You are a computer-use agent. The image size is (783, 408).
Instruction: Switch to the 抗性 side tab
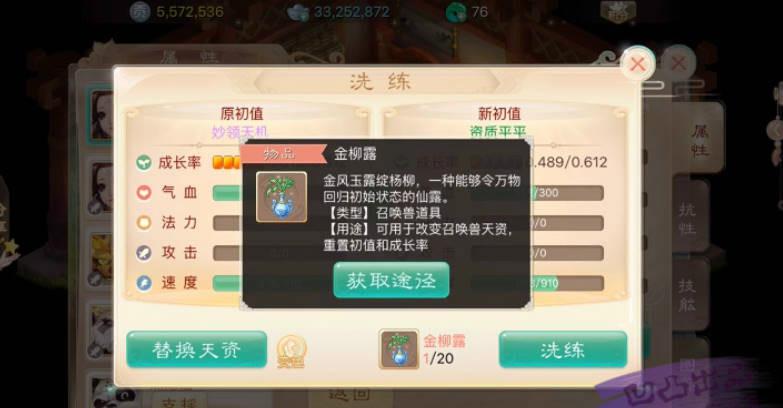point(687,218)
